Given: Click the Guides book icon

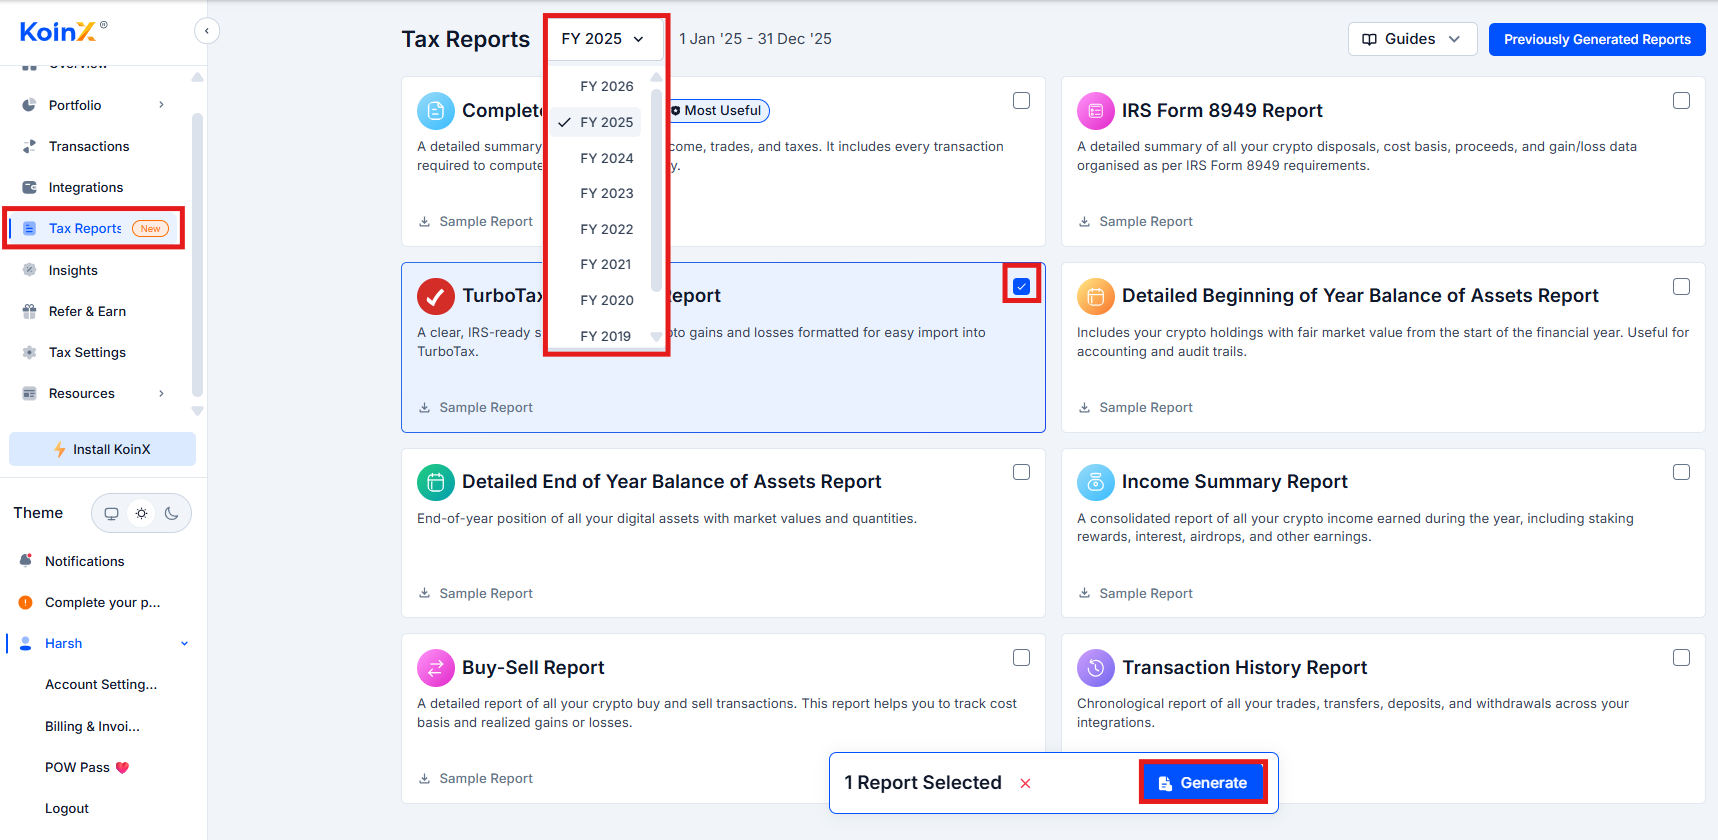Looking at the screenshot, I should tap(1369, 39).
